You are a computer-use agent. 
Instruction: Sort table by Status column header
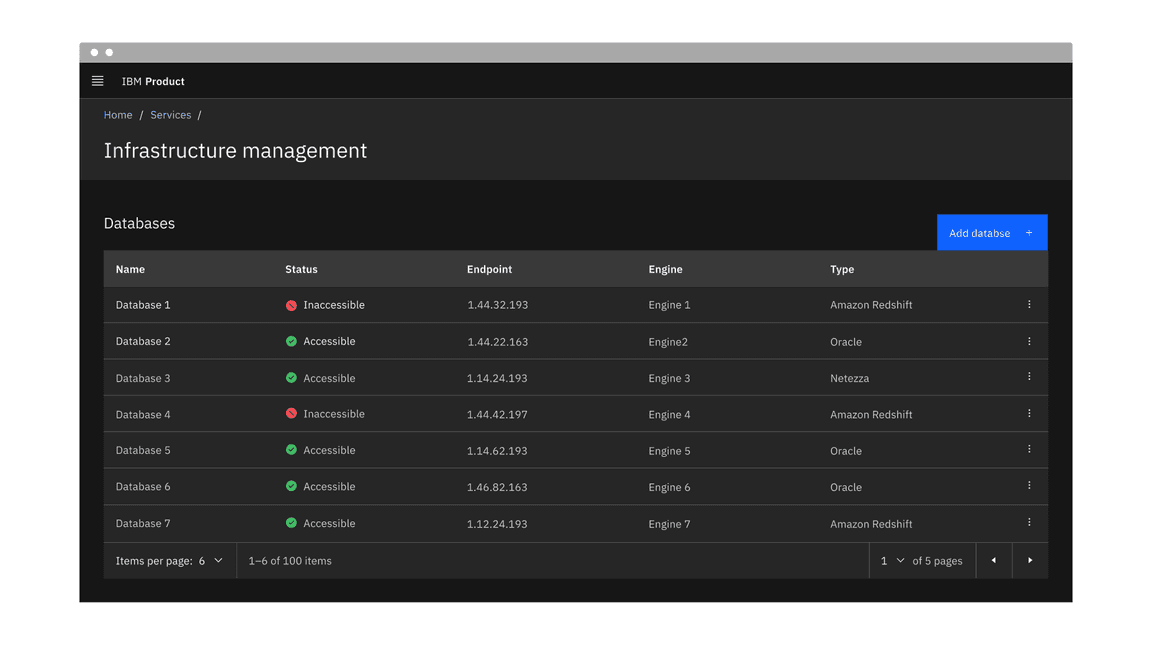(x=301, y=269)
